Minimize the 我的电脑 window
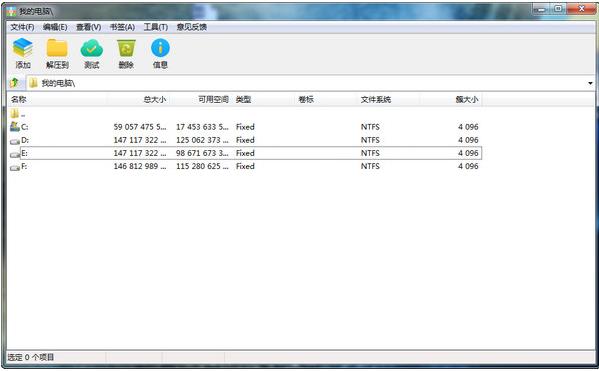Viewport: 599px width, 371px height. [x=540, y=8]
